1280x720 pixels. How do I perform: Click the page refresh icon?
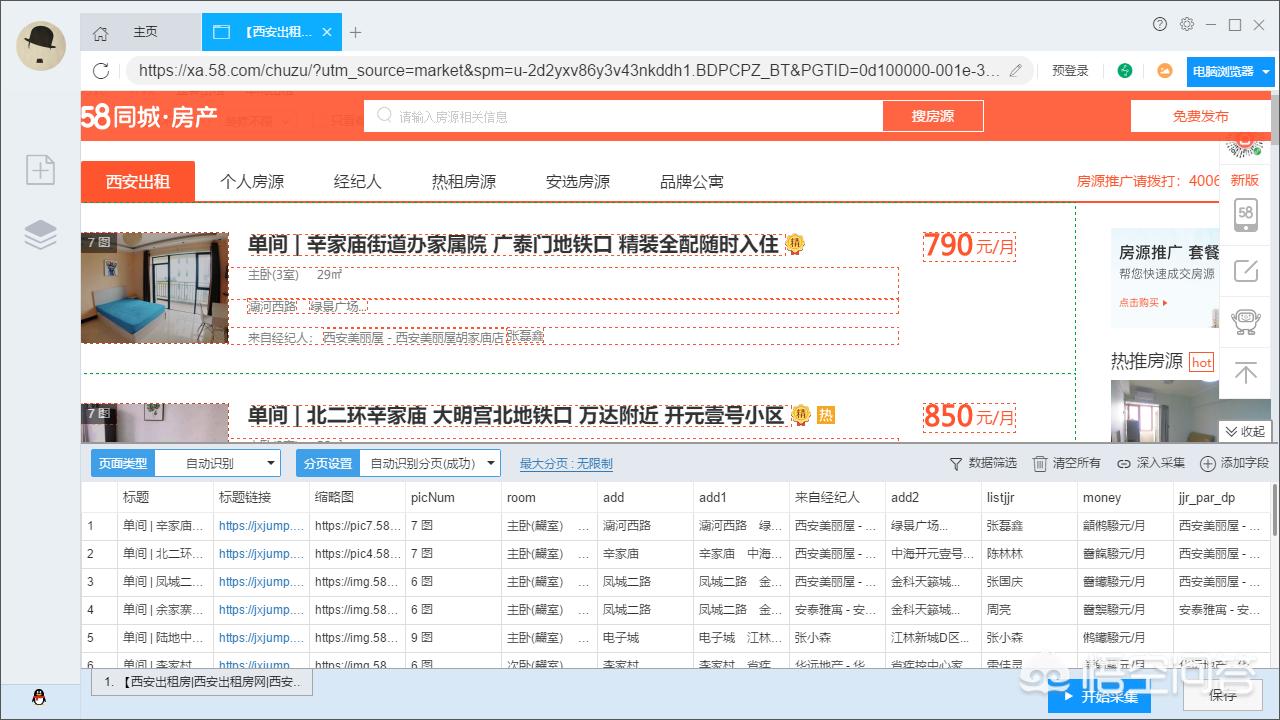coord(100,71)
